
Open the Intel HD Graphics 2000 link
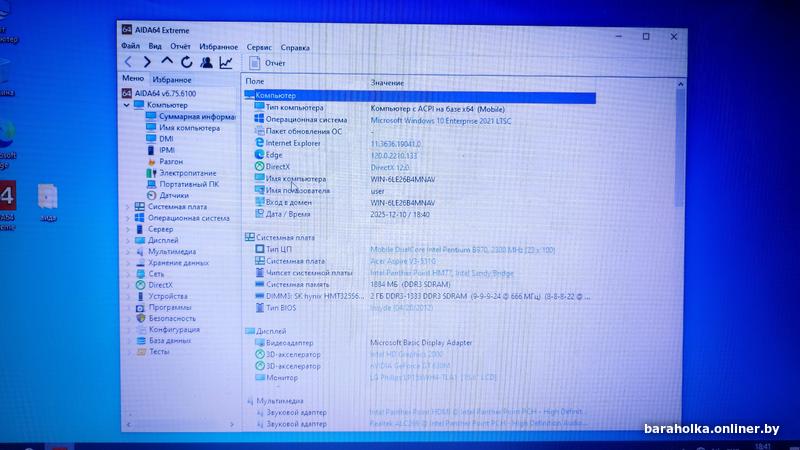pyautogui.click(x=406, y=354)
